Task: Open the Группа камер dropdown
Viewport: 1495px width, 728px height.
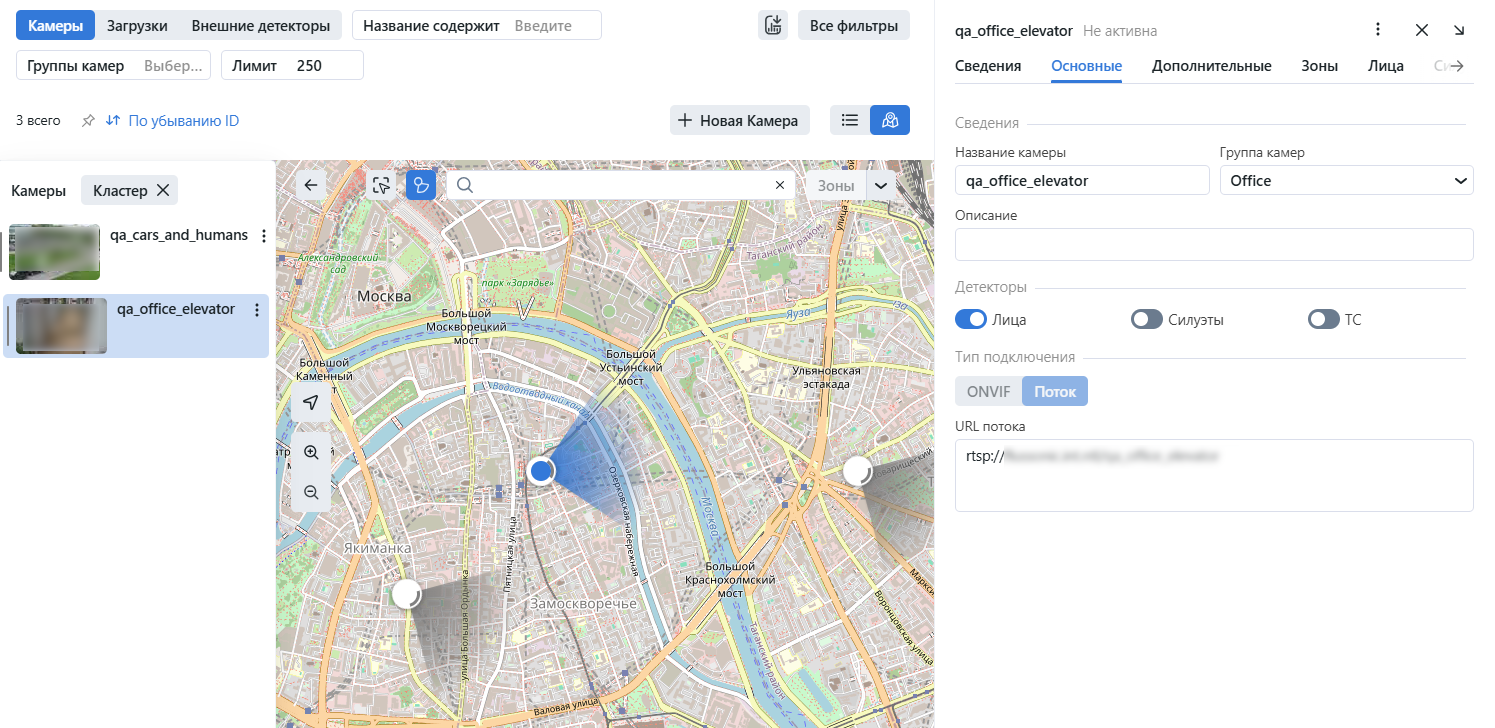Action: tap(1346, 181)
